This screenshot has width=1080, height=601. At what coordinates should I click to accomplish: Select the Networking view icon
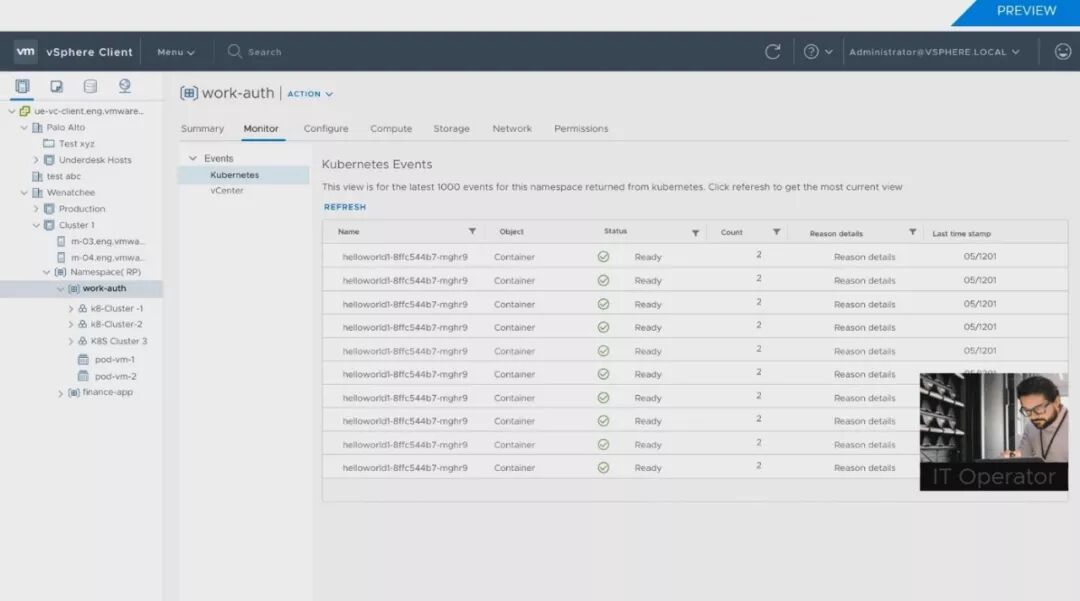pos(125,85)
